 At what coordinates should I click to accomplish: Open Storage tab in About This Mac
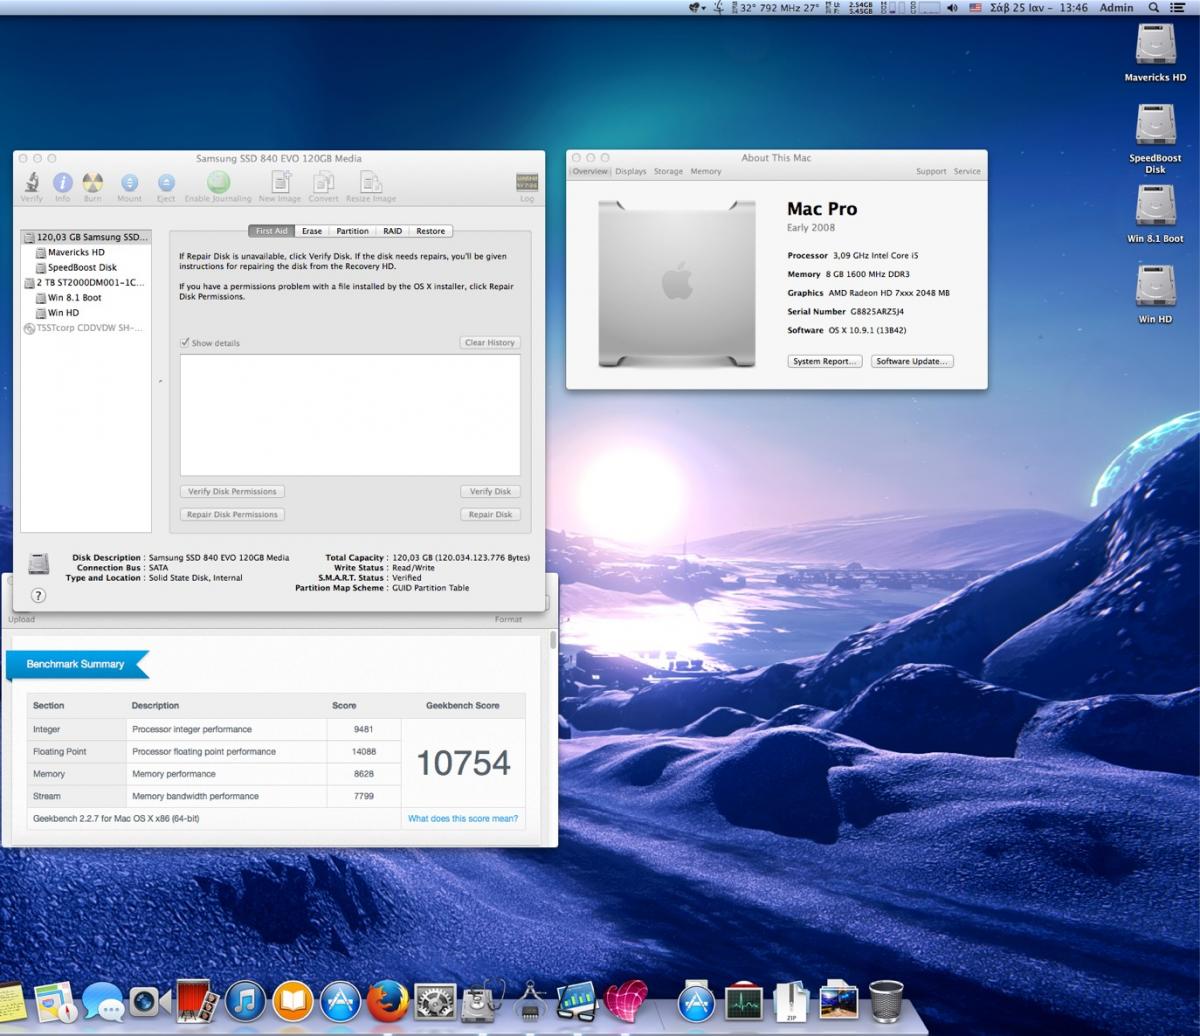point(668,171)
